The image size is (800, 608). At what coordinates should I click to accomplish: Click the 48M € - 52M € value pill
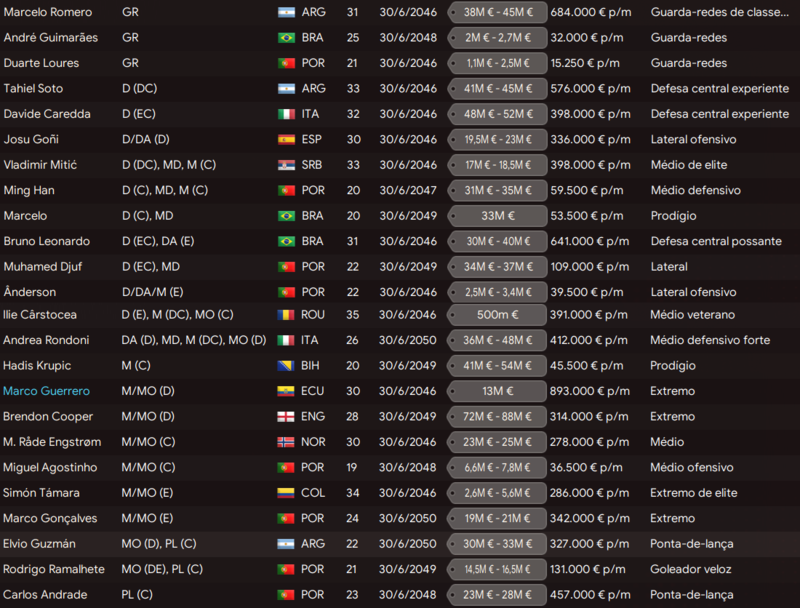pyautogui.click(x=497, y=114)
